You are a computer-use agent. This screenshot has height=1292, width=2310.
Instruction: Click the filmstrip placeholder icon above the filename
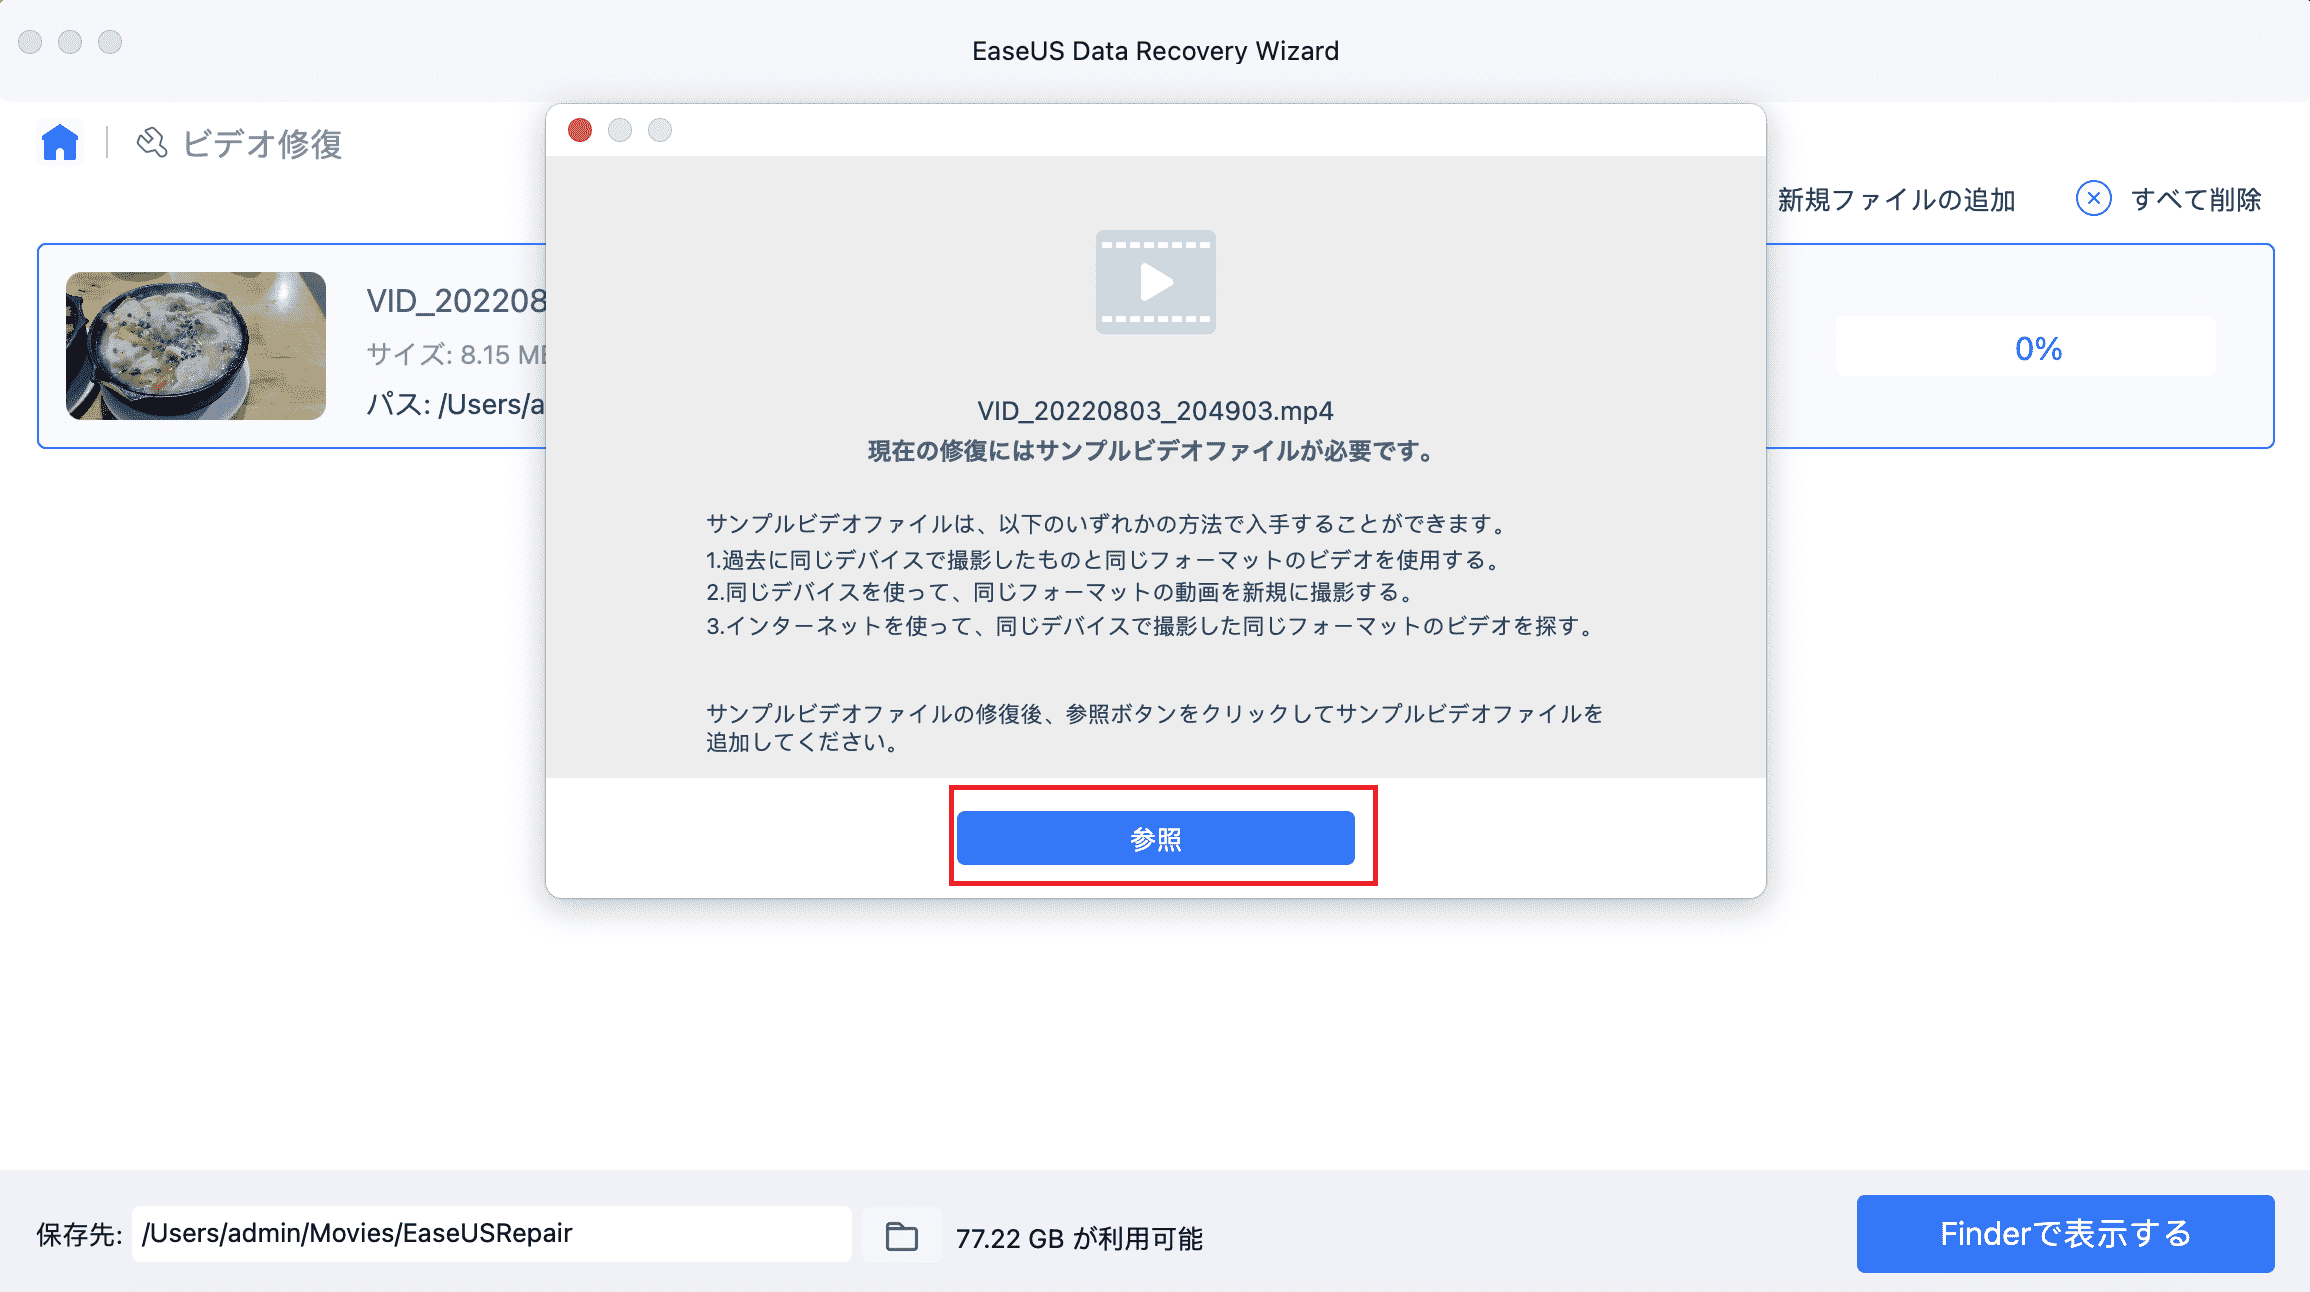pyautogui.click(x=1156, y=283)
